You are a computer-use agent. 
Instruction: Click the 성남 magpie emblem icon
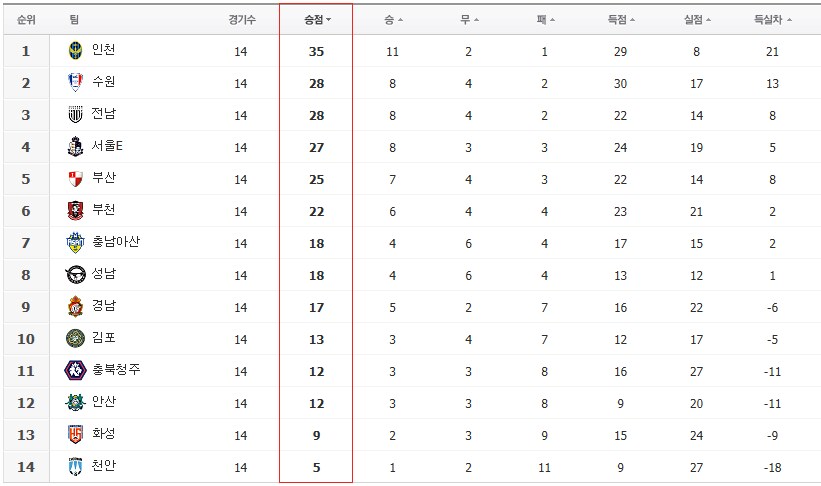(x=75, y=274)
